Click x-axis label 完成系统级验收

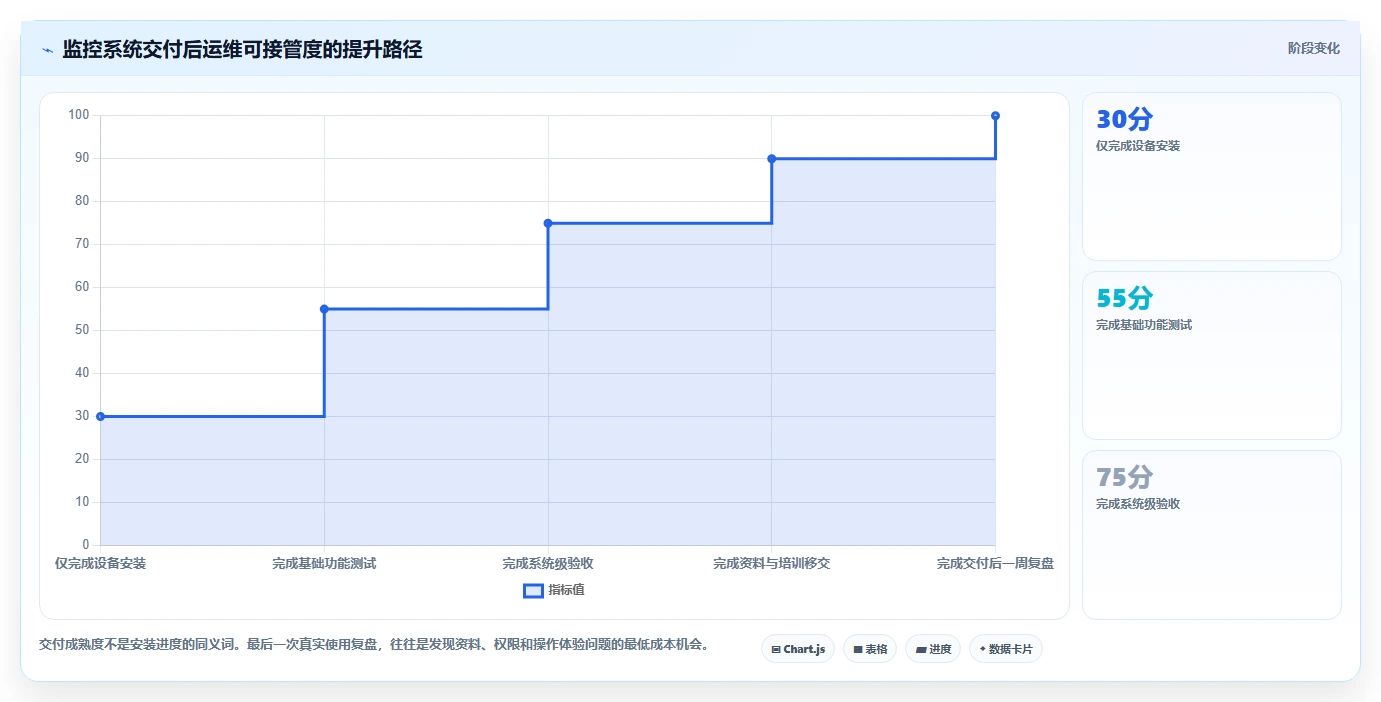click(548, 564)
